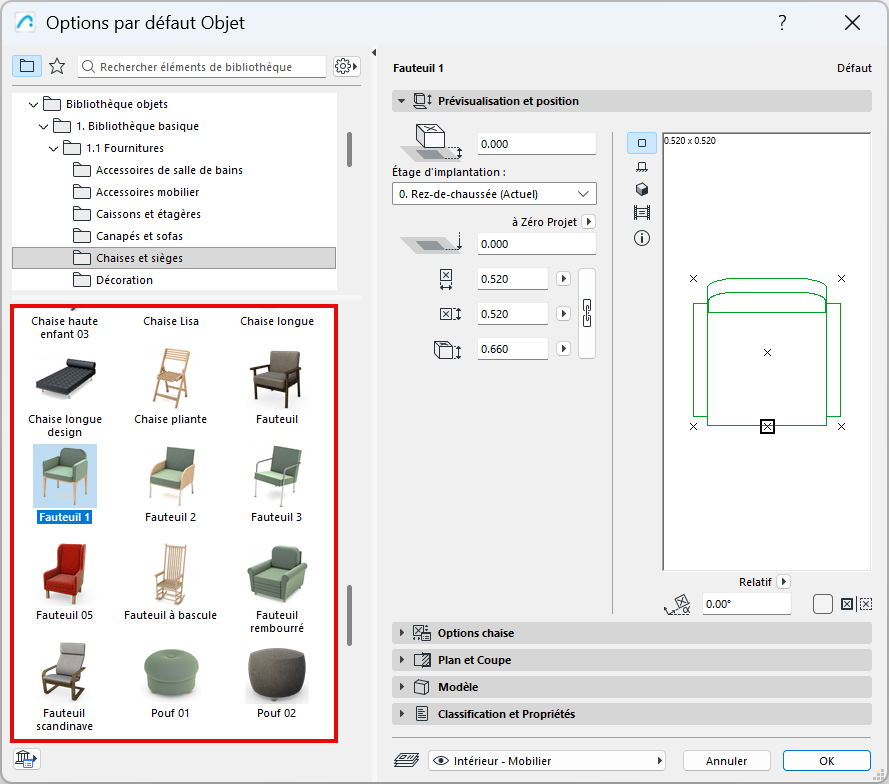Toggle mirror checkbox next to rotation angle
889x784 pixels.
[x=822, y=604]
